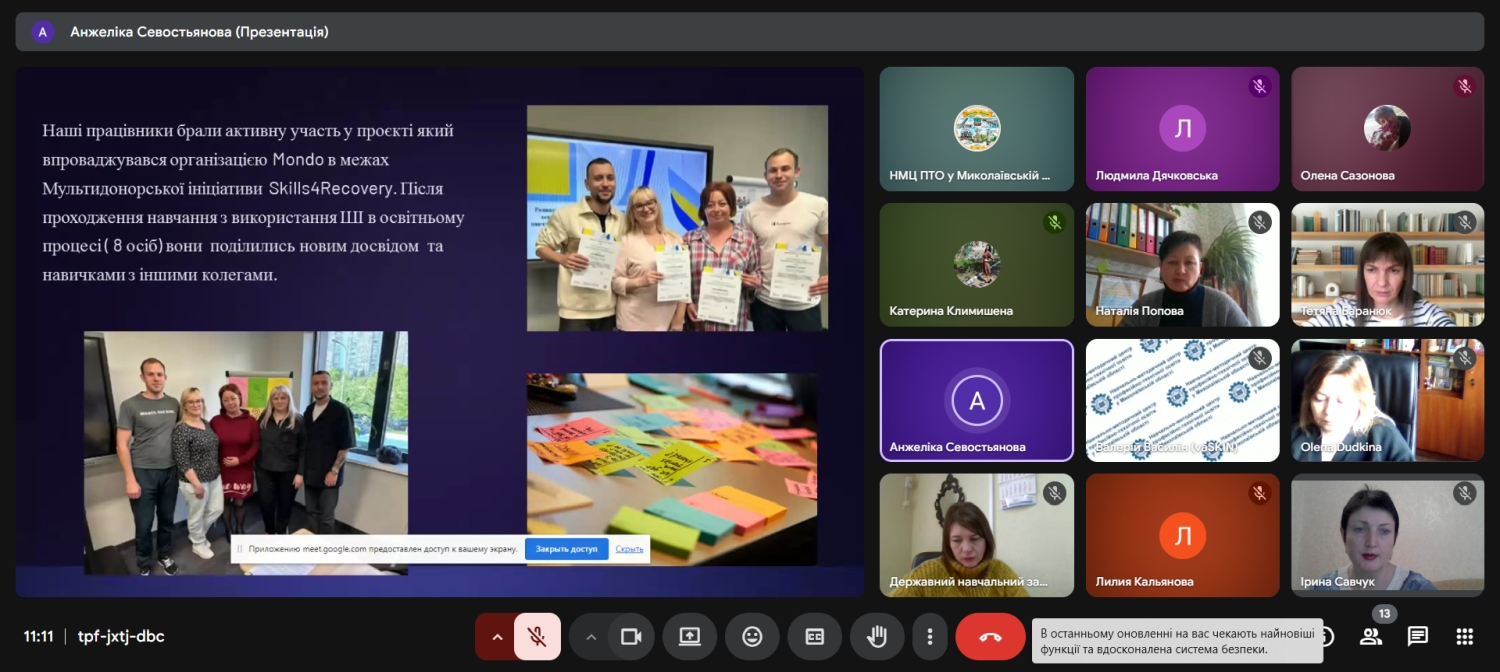The image size is (1500, 672).
Task: Click the present screen icon
Action: pyautogui.click(x=689, y=637)
